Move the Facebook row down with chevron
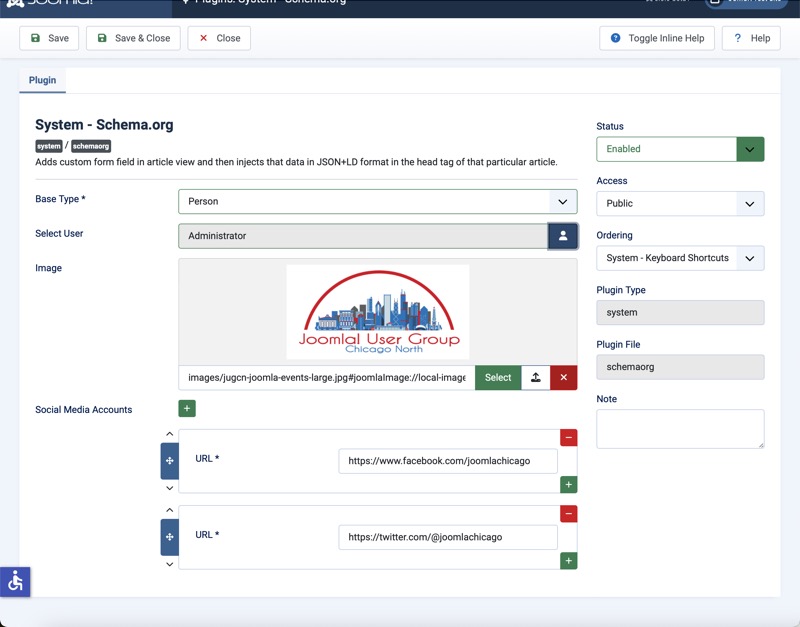This screenshot has height=627, width=800. (169, 488)
